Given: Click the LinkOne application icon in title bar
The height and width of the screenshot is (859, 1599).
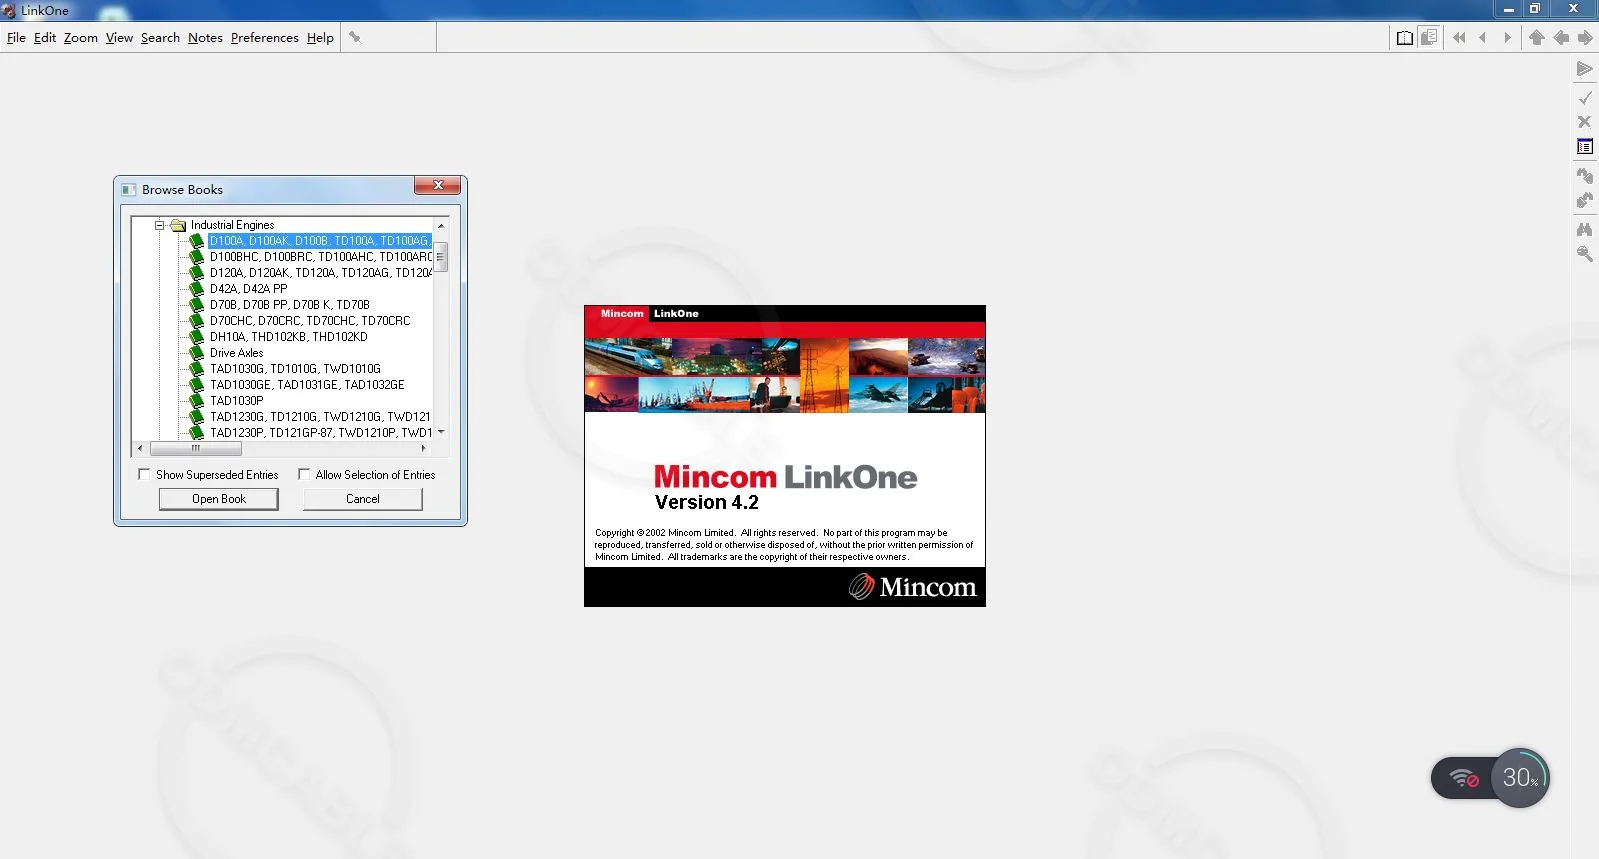Looking at the screenshot, I should coord(9,10).
